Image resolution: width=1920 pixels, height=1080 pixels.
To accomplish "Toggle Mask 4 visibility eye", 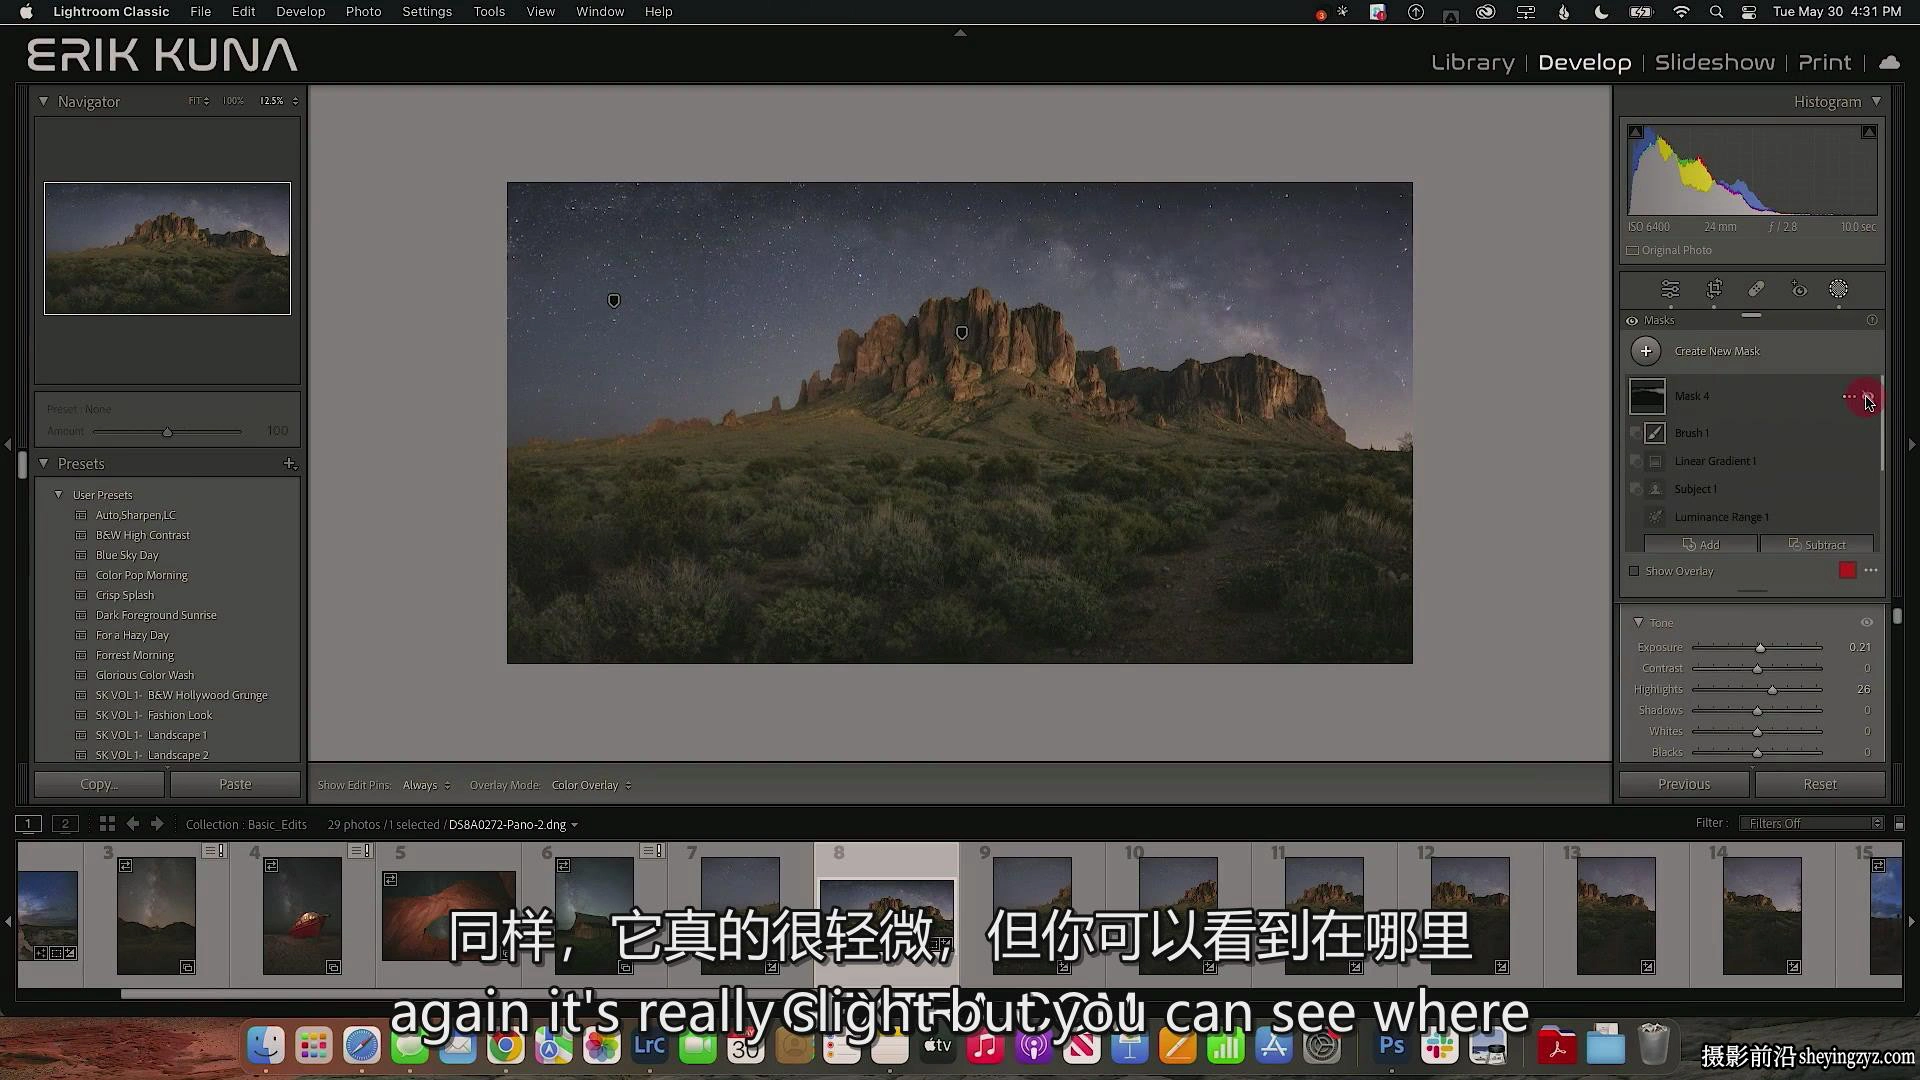I will click(x=1868, y=397).
